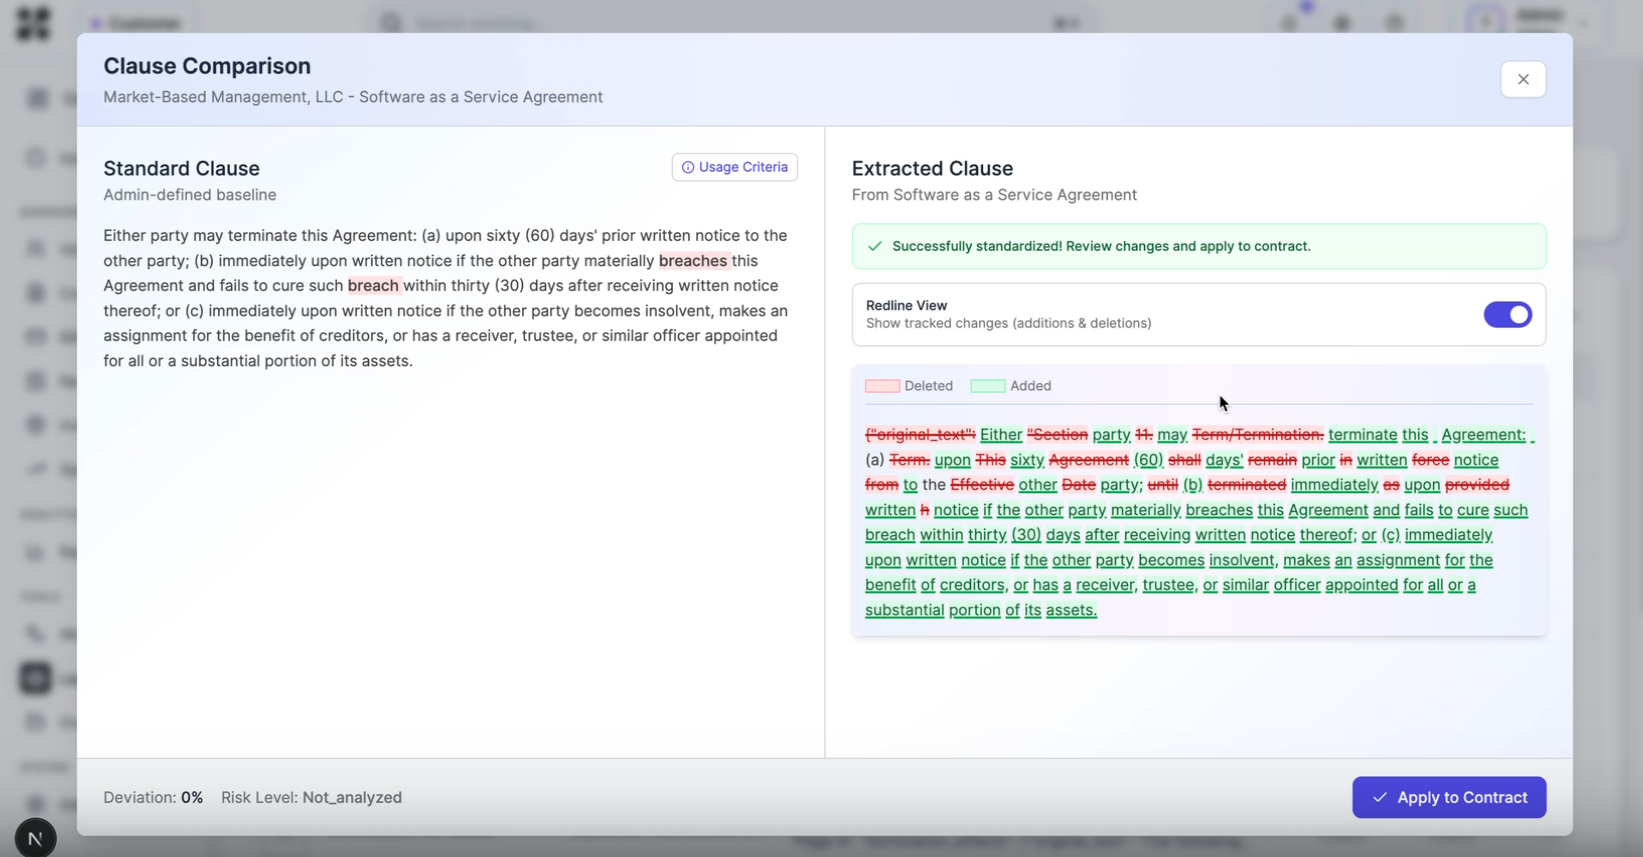
Task: Click the red Deleted legend swatch
Action: [x=882, y=386]
